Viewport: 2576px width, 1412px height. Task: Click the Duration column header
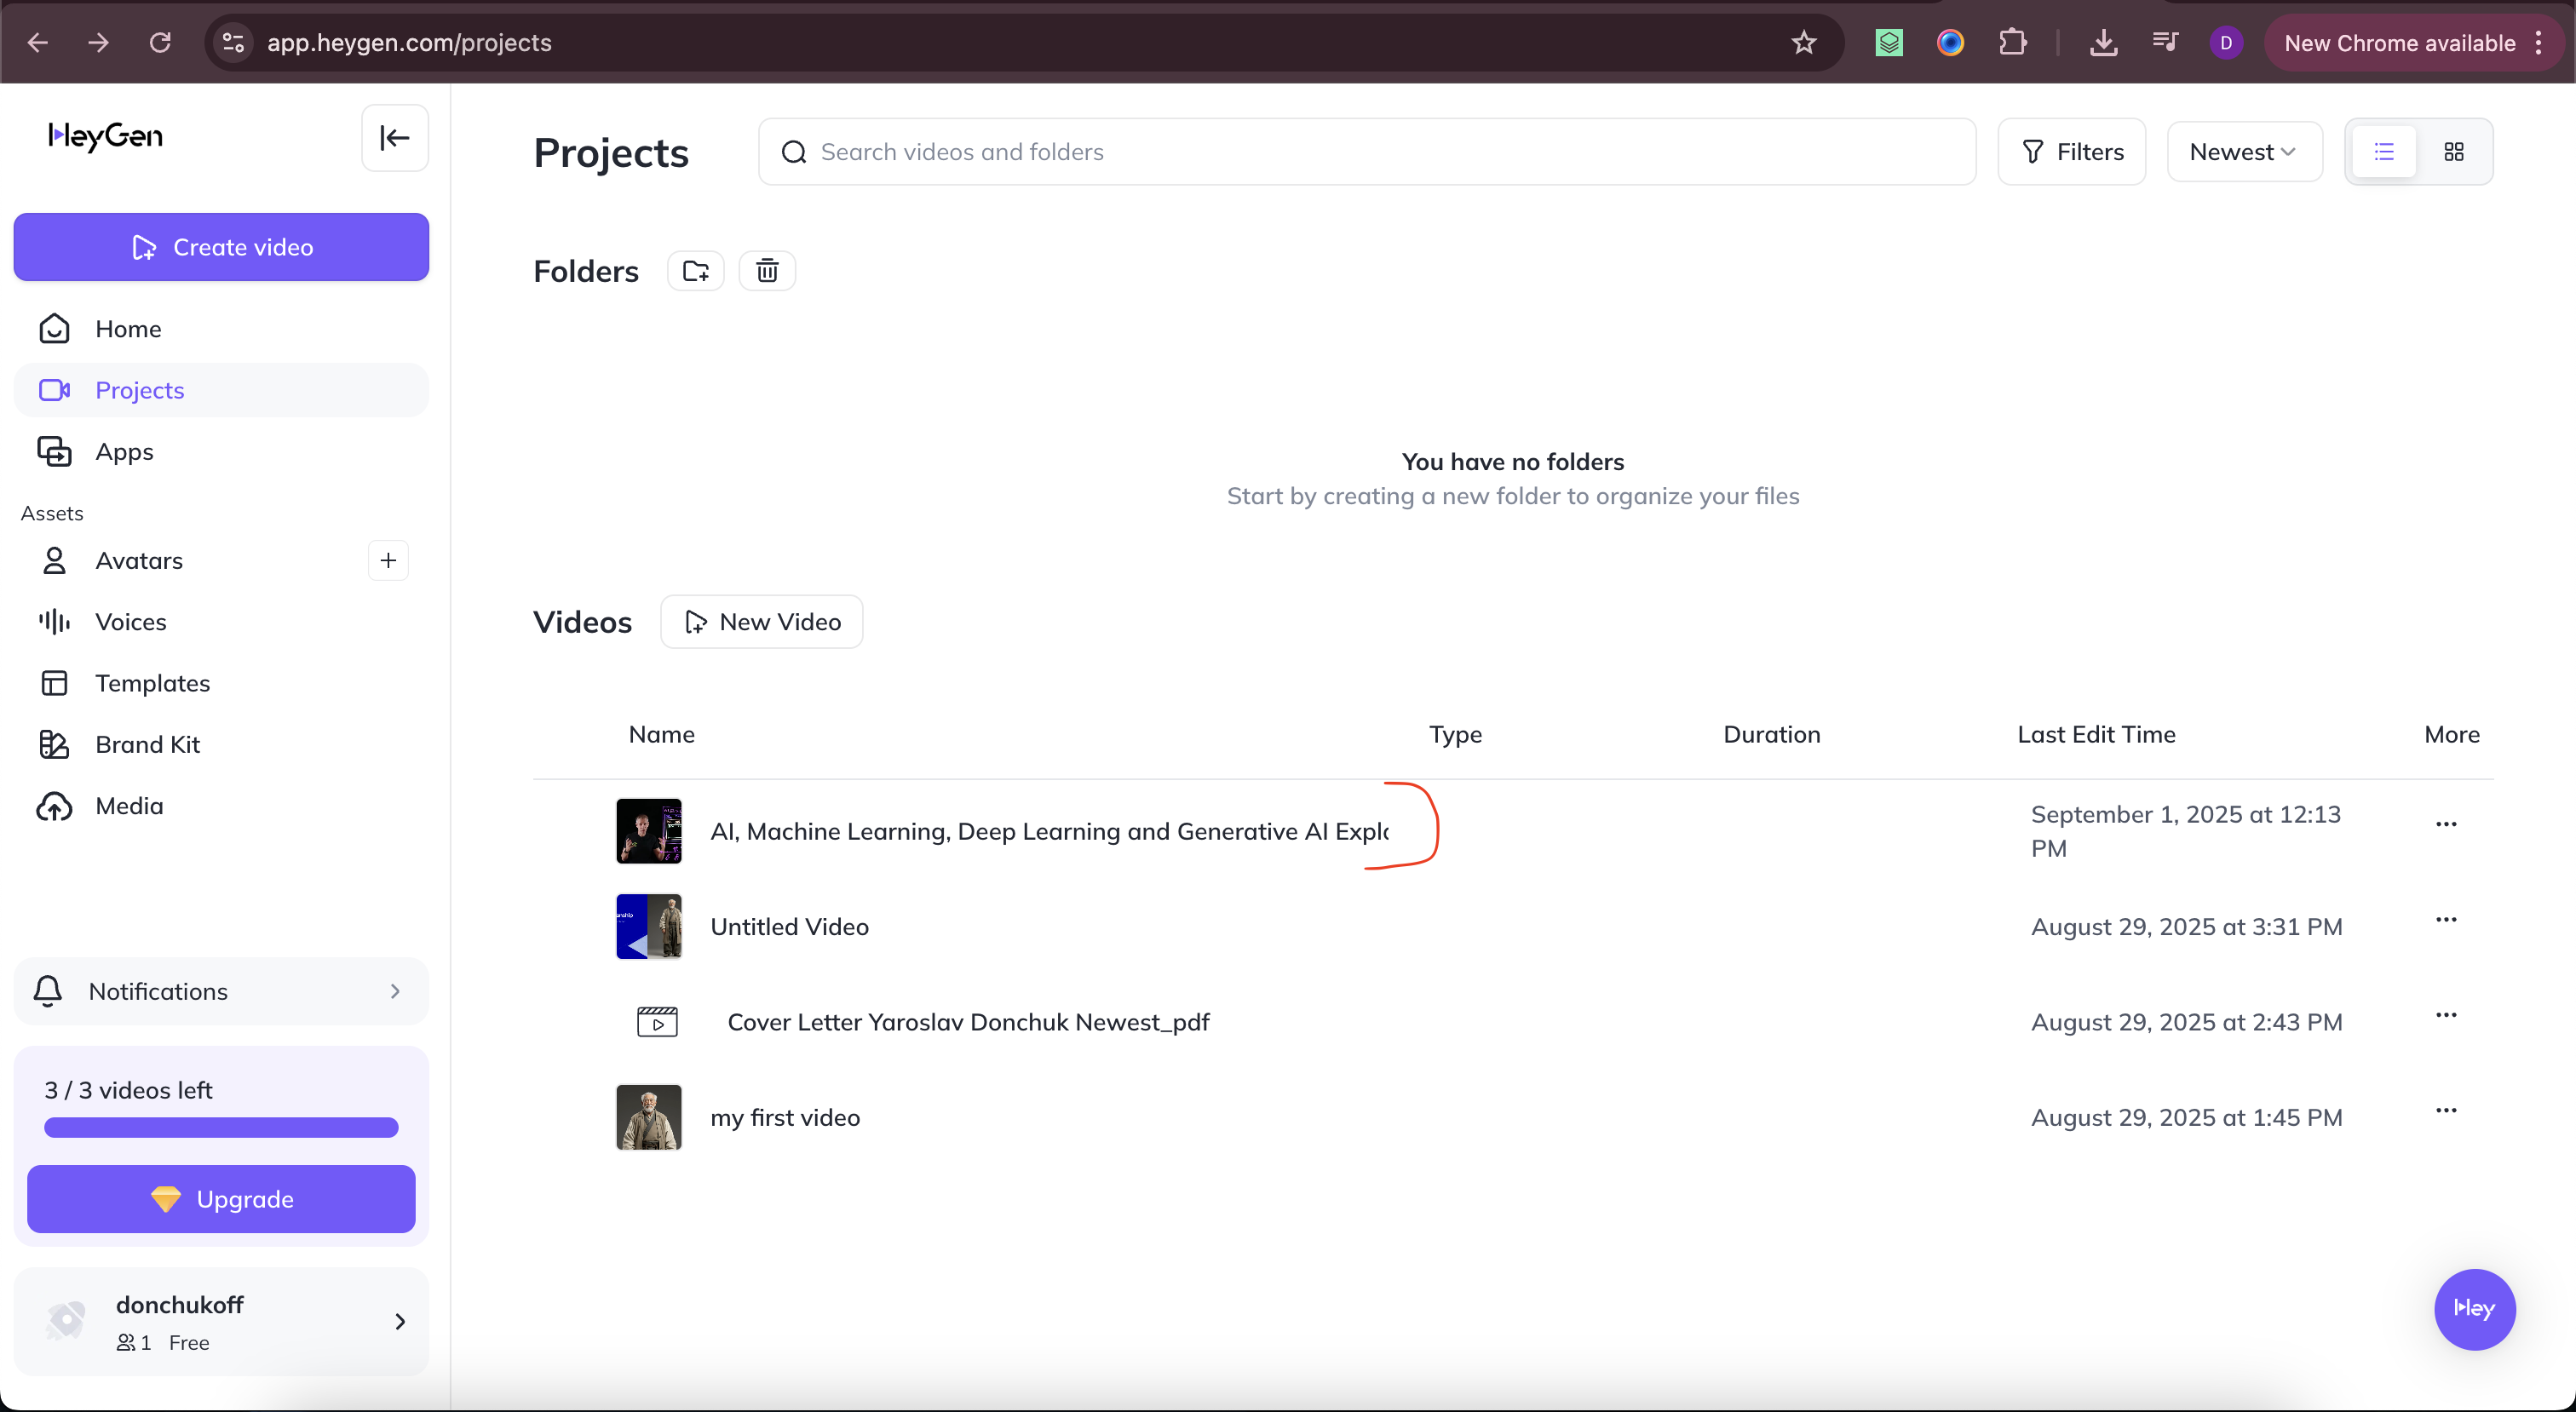(x=1771, y=735)
